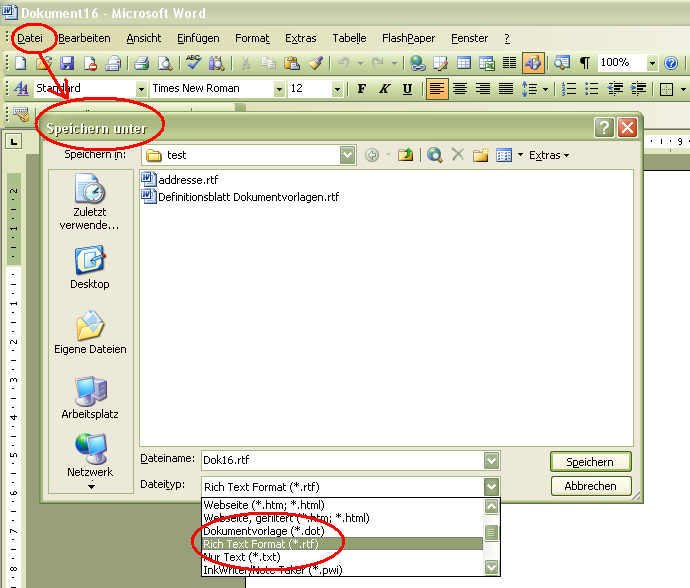Open the Datei menu
Screen dimensions: 690x588
click(30, 38)
